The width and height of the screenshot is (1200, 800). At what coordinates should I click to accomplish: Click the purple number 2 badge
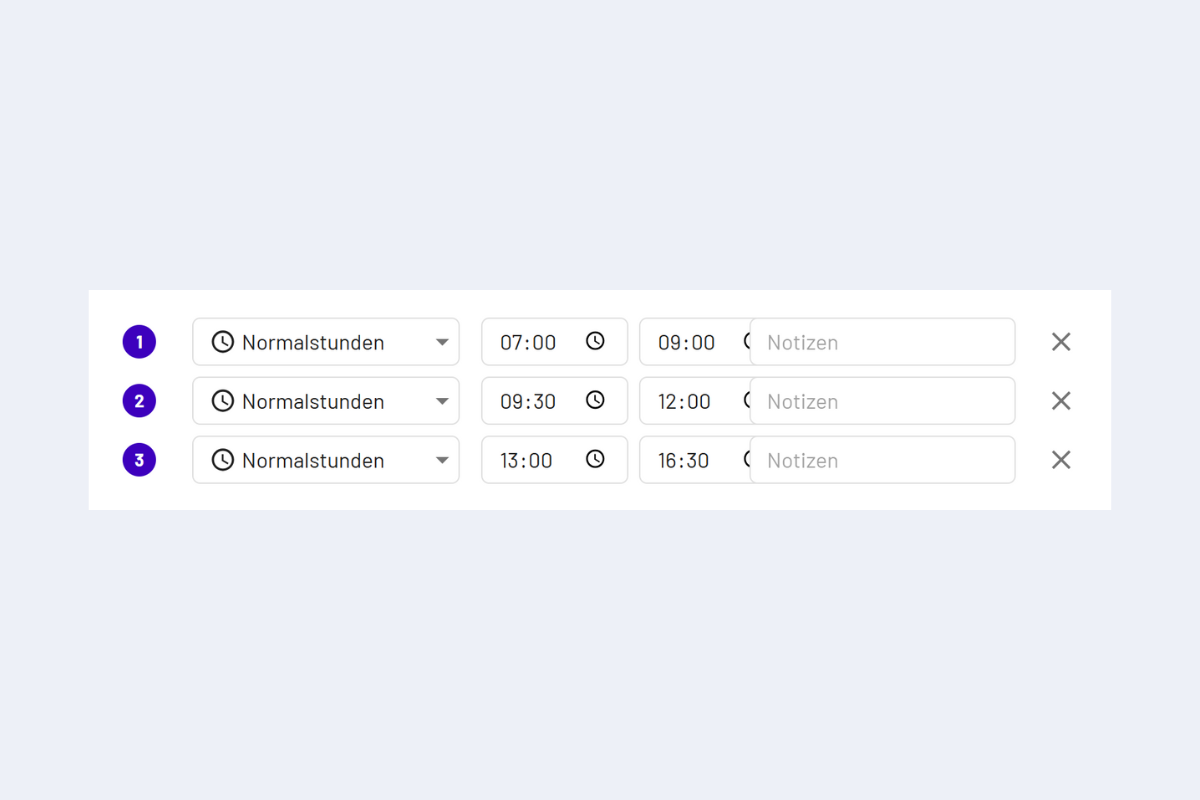(x=139, y=401)
